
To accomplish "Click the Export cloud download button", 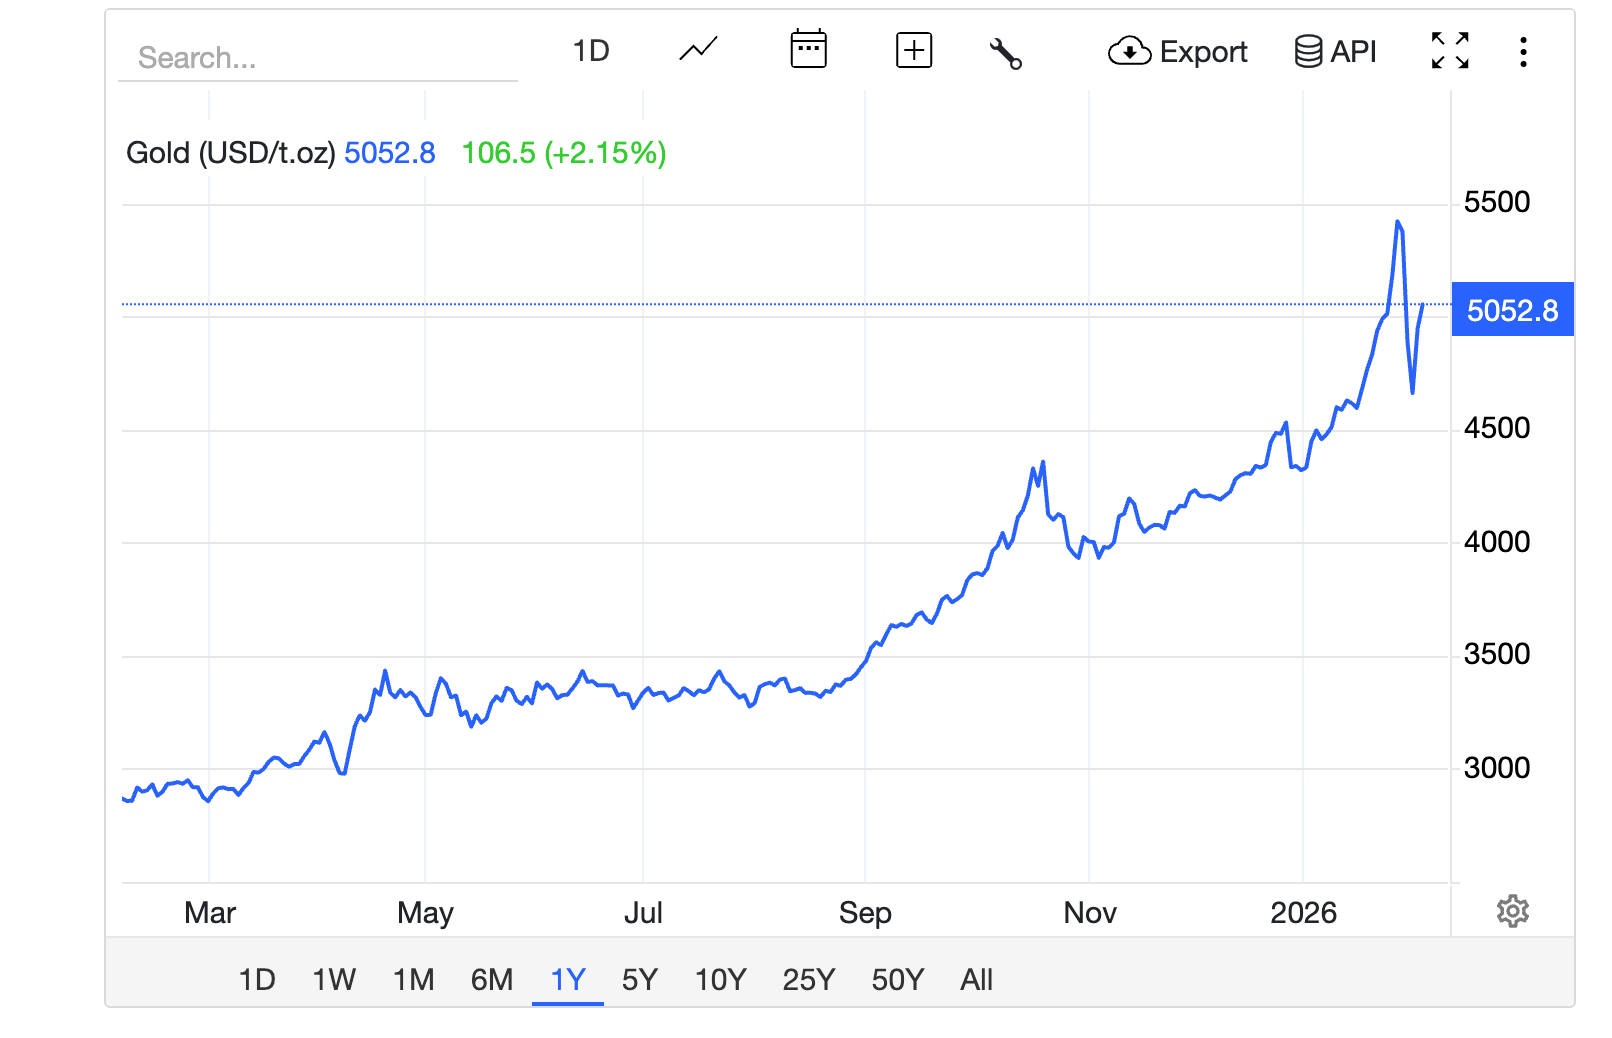I will coord(1178,51).
